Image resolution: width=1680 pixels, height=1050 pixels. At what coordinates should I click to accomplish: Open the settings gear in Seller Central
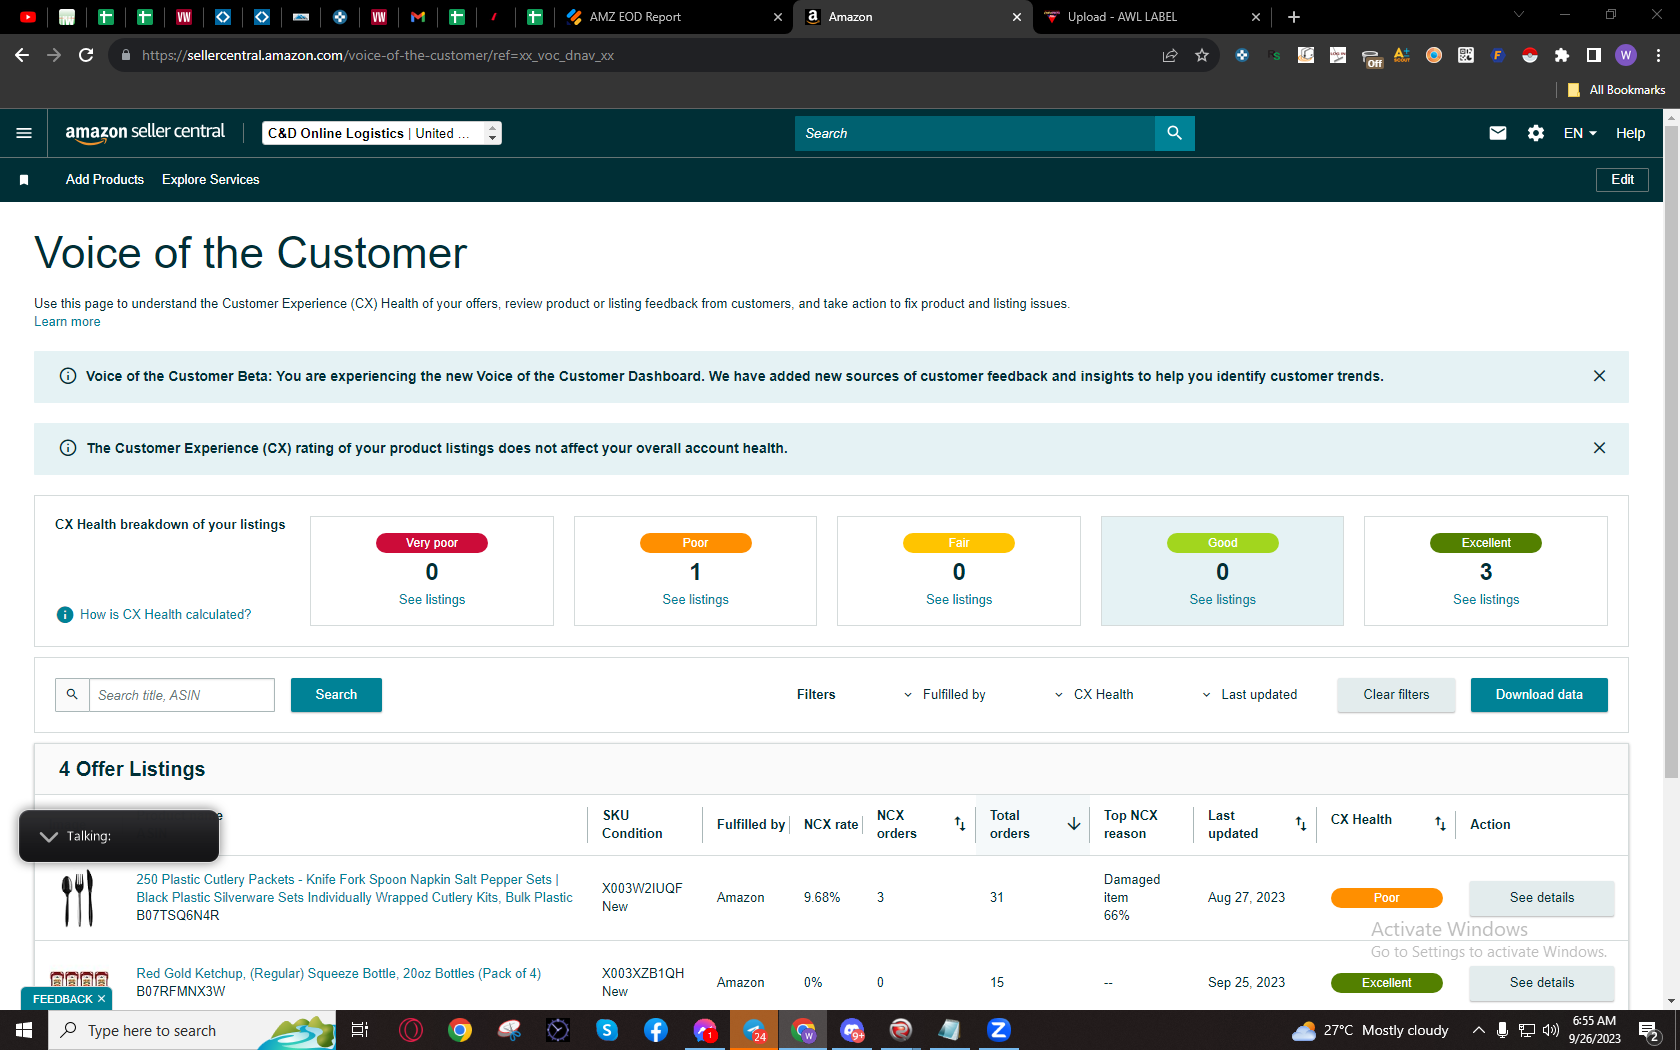[1536, 133]
